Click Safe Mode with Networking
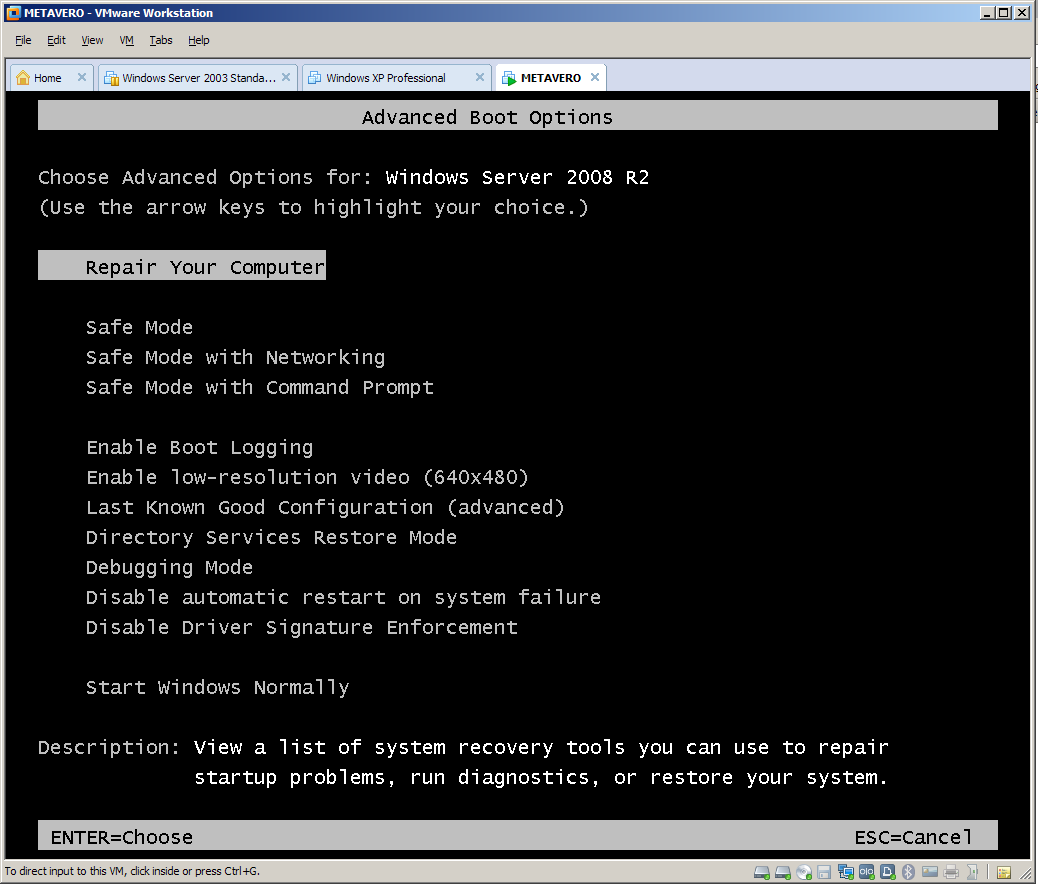This screenshot has width=1038, height=884. tap(235, 358)
